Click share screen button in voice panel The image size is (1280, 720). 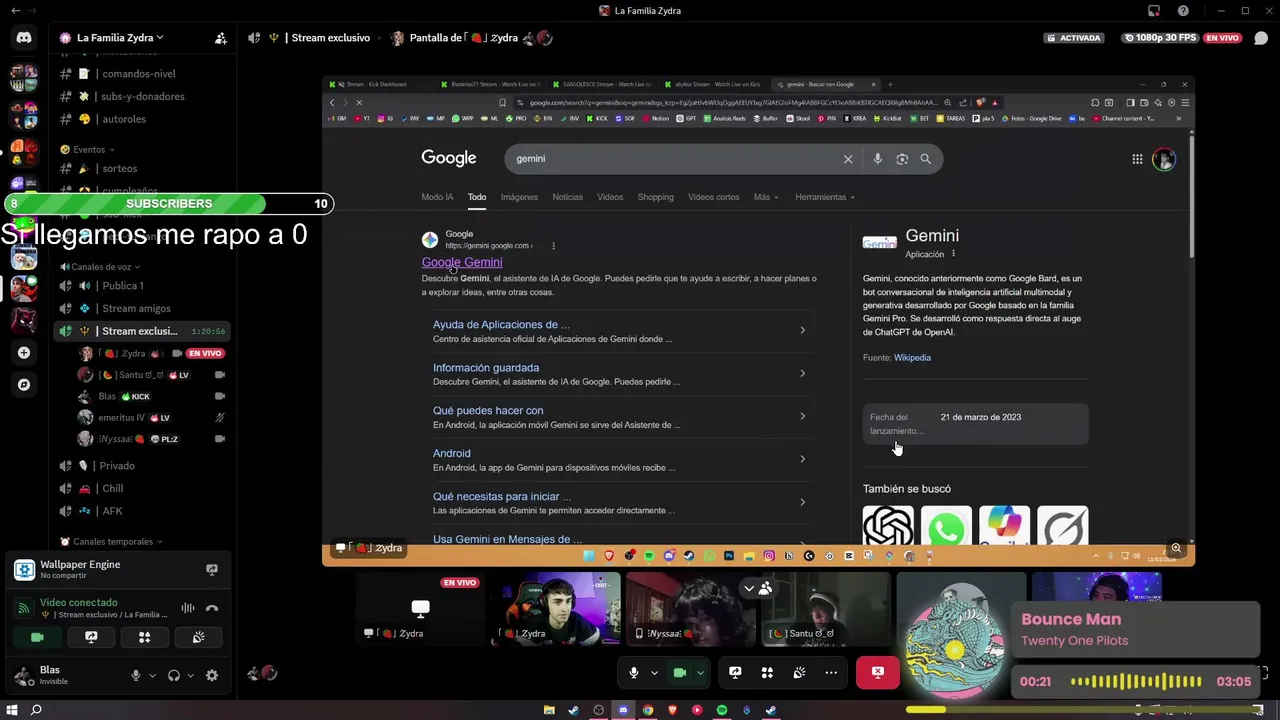click(91, 637)
